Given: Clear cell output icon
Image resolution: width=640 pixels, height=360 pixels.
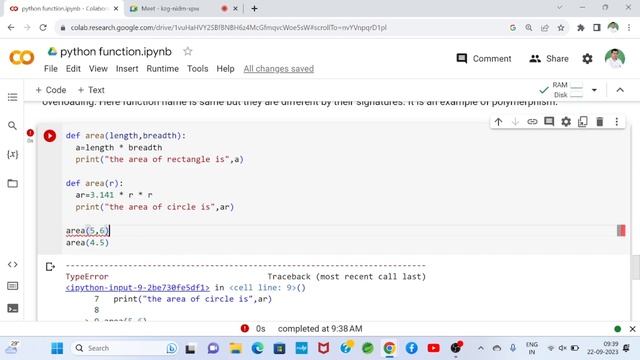Looking at the screenshot, I should 50,267.
